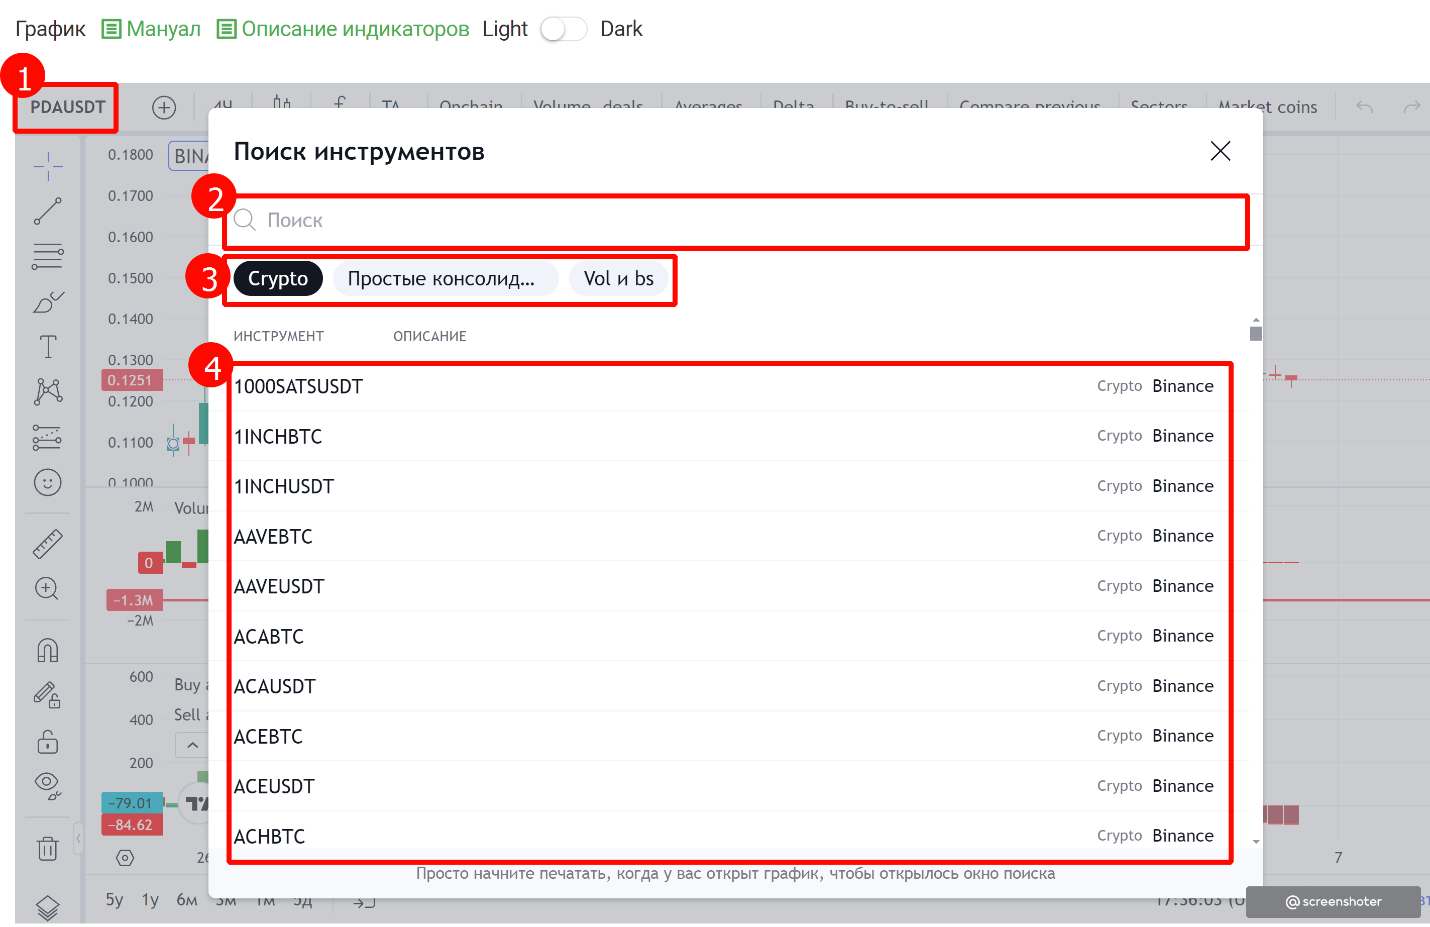The width and height of the screenshot is (1430, 927).
Task: Open the Описание индикаторов link
Action: coord(344,29)
